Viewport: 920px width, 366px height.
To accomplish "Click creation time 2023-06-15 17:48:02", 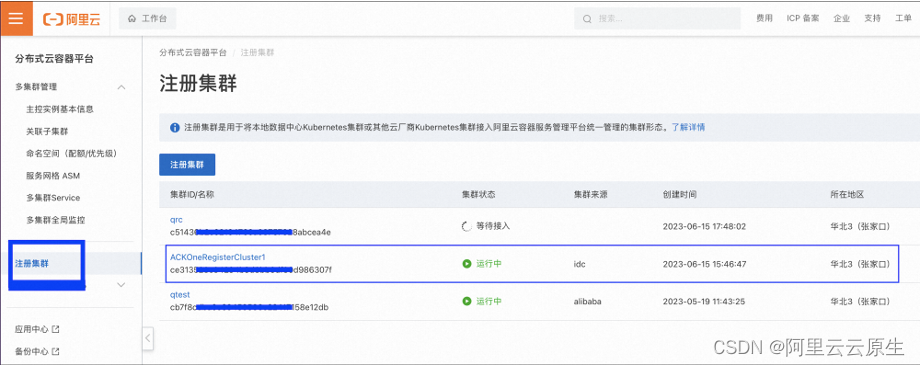I will tap(704, 226).
